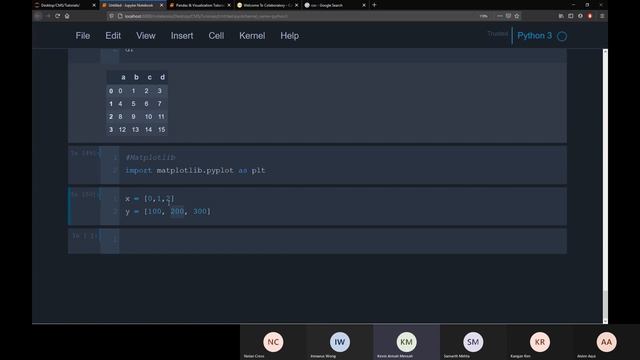The image size is (640, 360).
Task: Open the Help menu
Action: click(289, 36)
